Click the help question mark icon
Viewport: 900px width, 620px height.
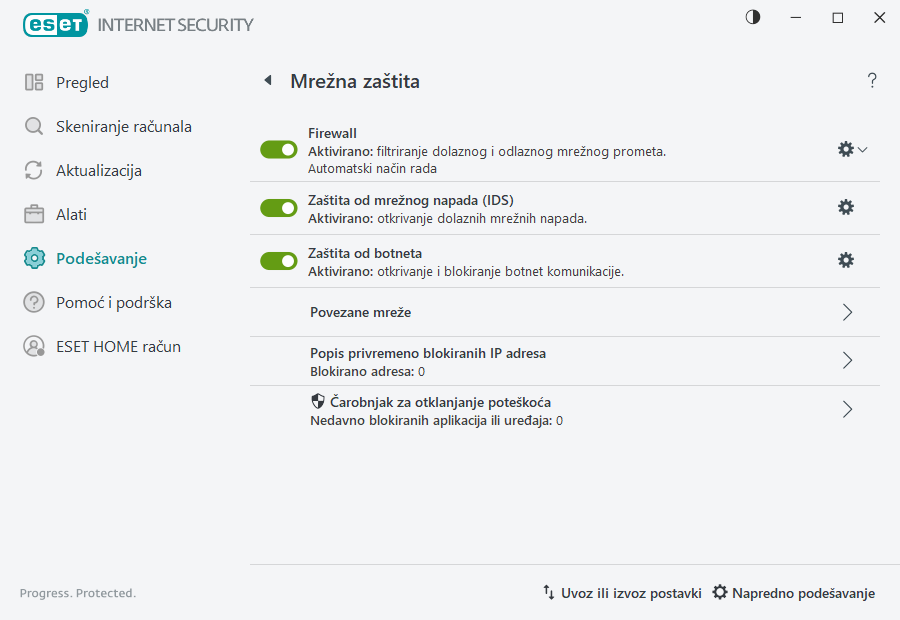coord(871,80)
